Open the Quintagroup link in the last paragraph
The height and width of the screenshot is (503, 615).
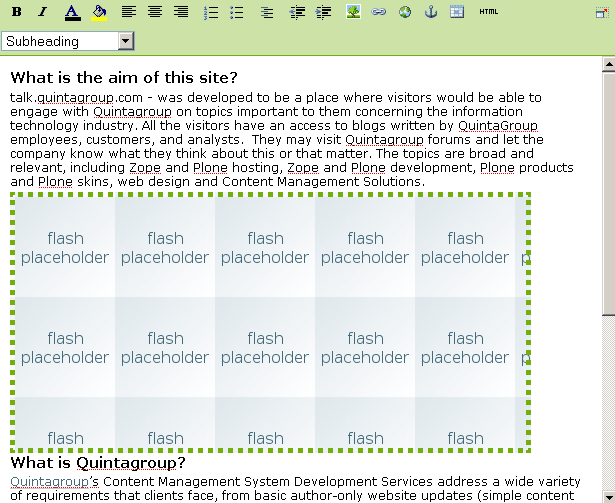coord(49,481)
